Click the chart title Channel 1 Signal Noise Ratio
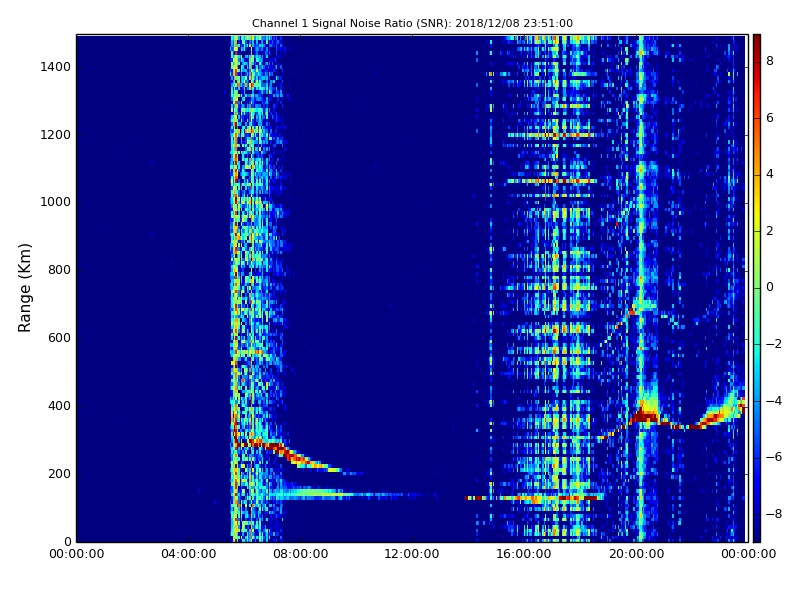 (x=412, y=23)
